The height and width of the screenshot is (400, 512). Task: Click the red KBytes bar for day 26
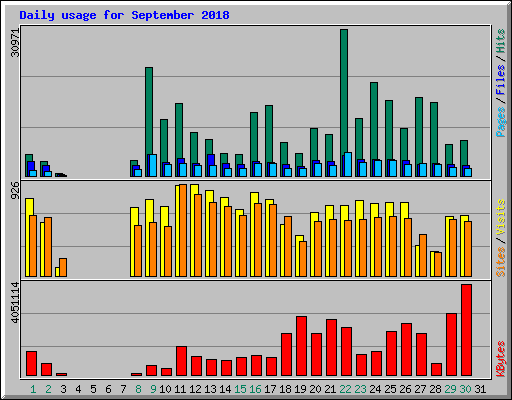[406, 350]
